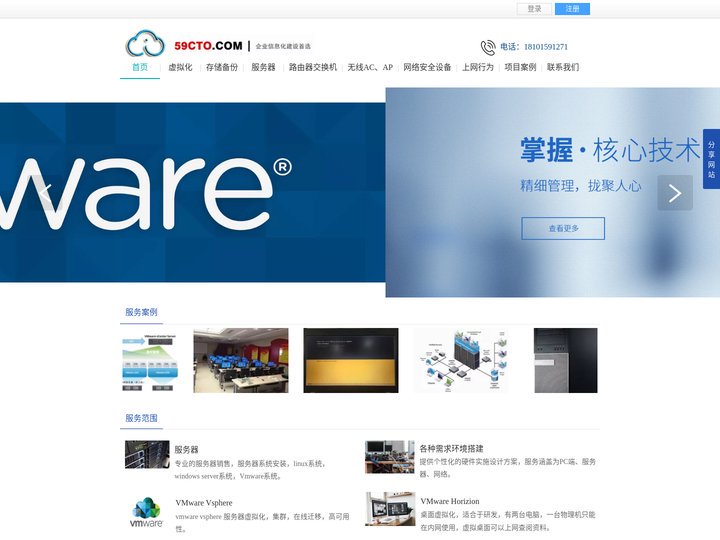The image size is (720, 540).
Task: Select the 首页 navigation tab
Action: click(140, 68)
